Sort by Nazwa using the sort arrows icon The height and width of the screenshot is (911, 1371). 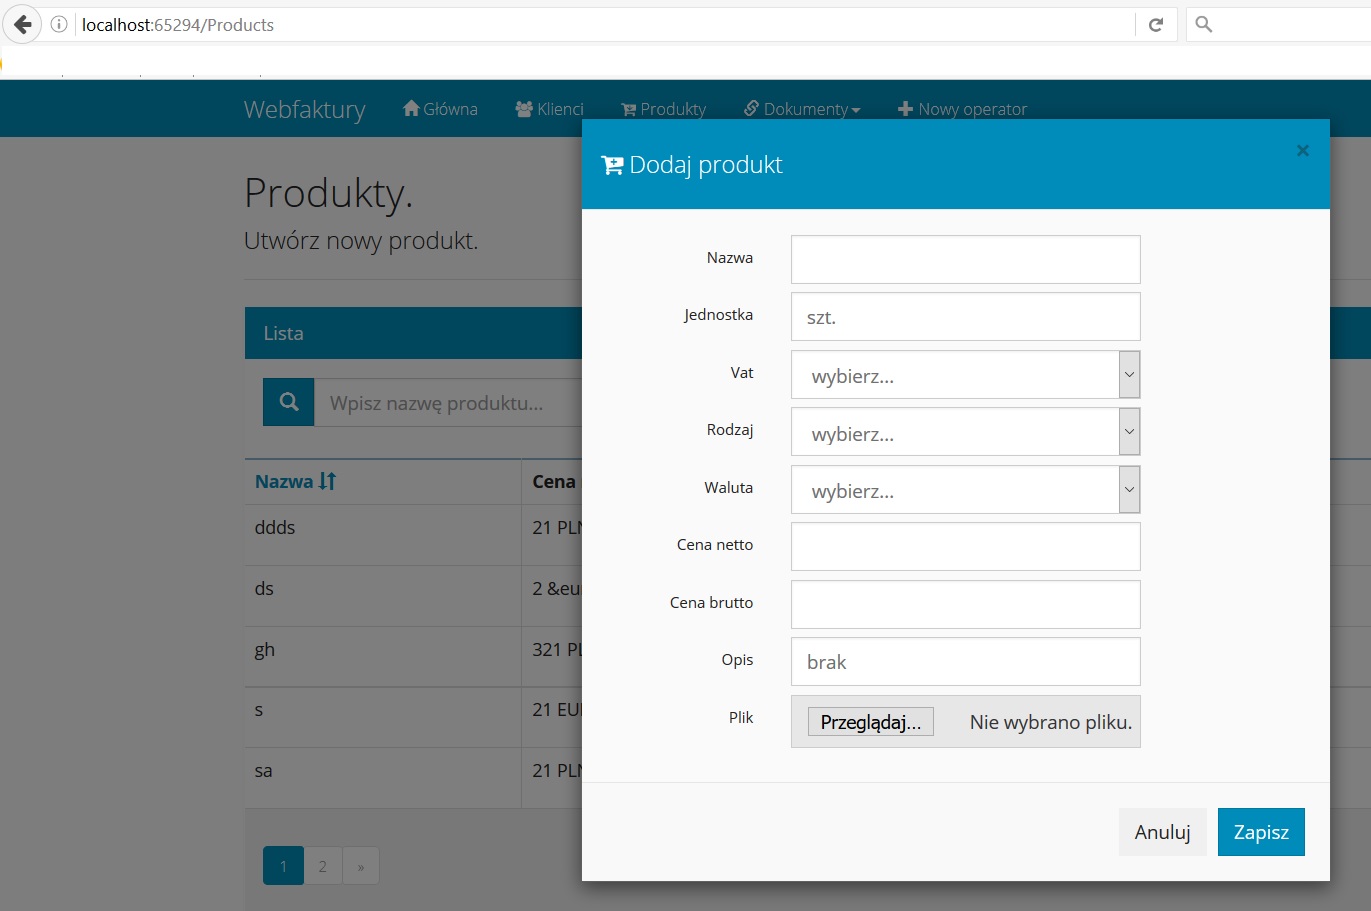point(327,481)
